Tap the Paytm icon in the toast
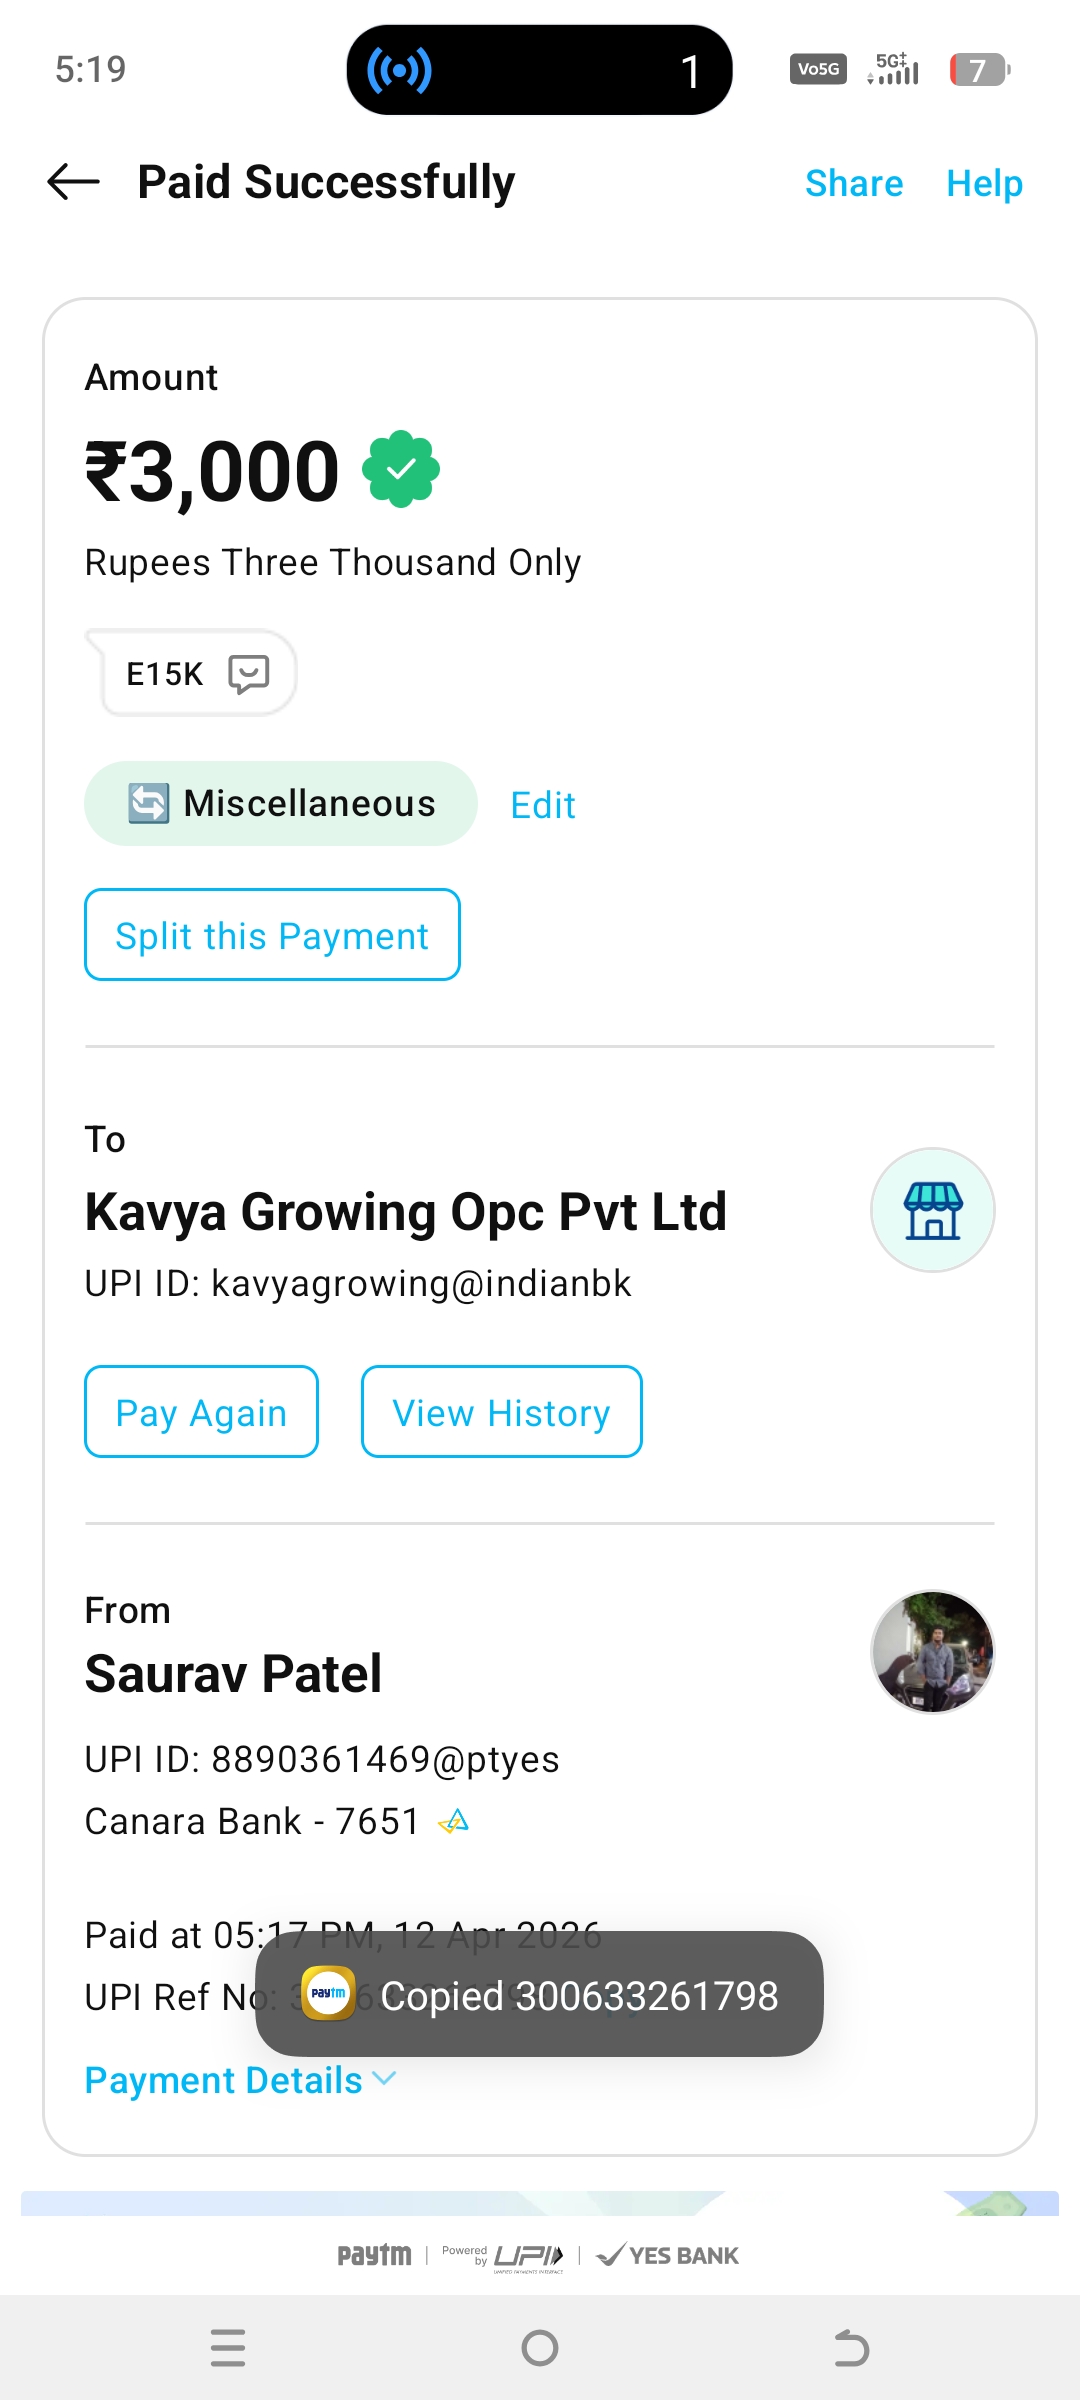The width and height of the screenshot is (1080, 2400). point(328,1994)
